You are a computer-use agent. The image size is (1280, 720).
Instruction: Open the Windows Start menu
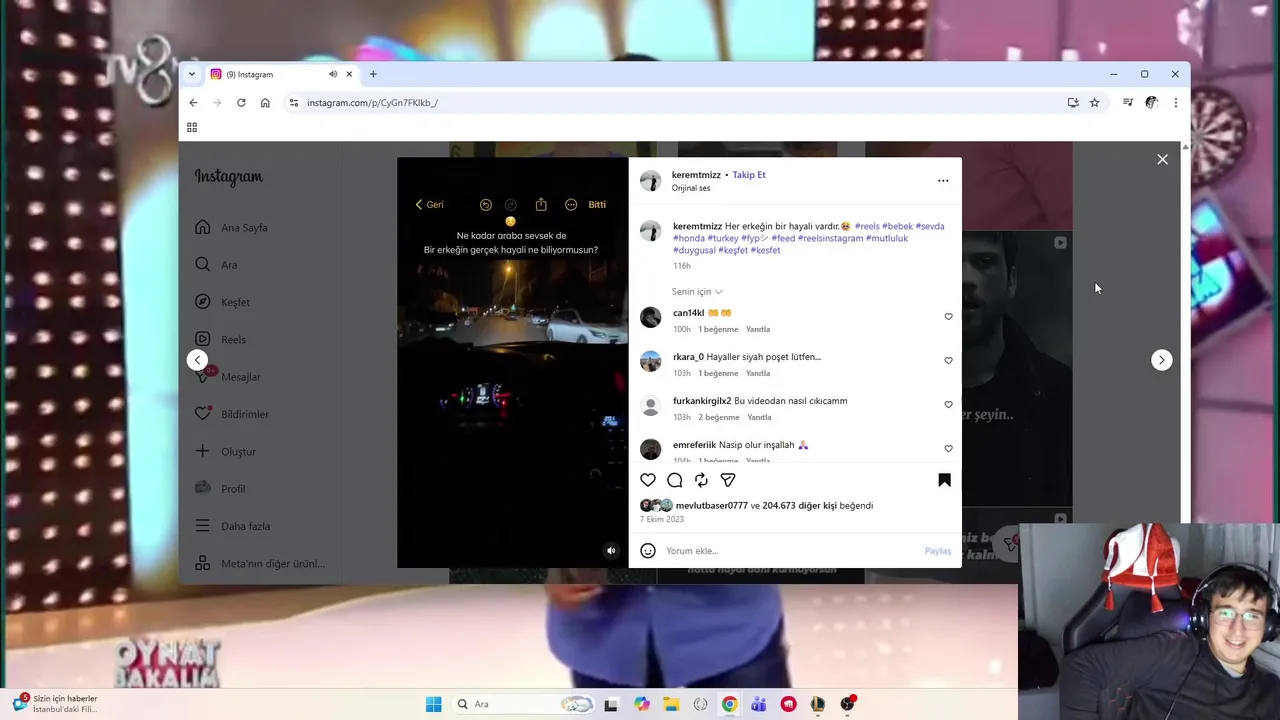click(x=433, y=704)
